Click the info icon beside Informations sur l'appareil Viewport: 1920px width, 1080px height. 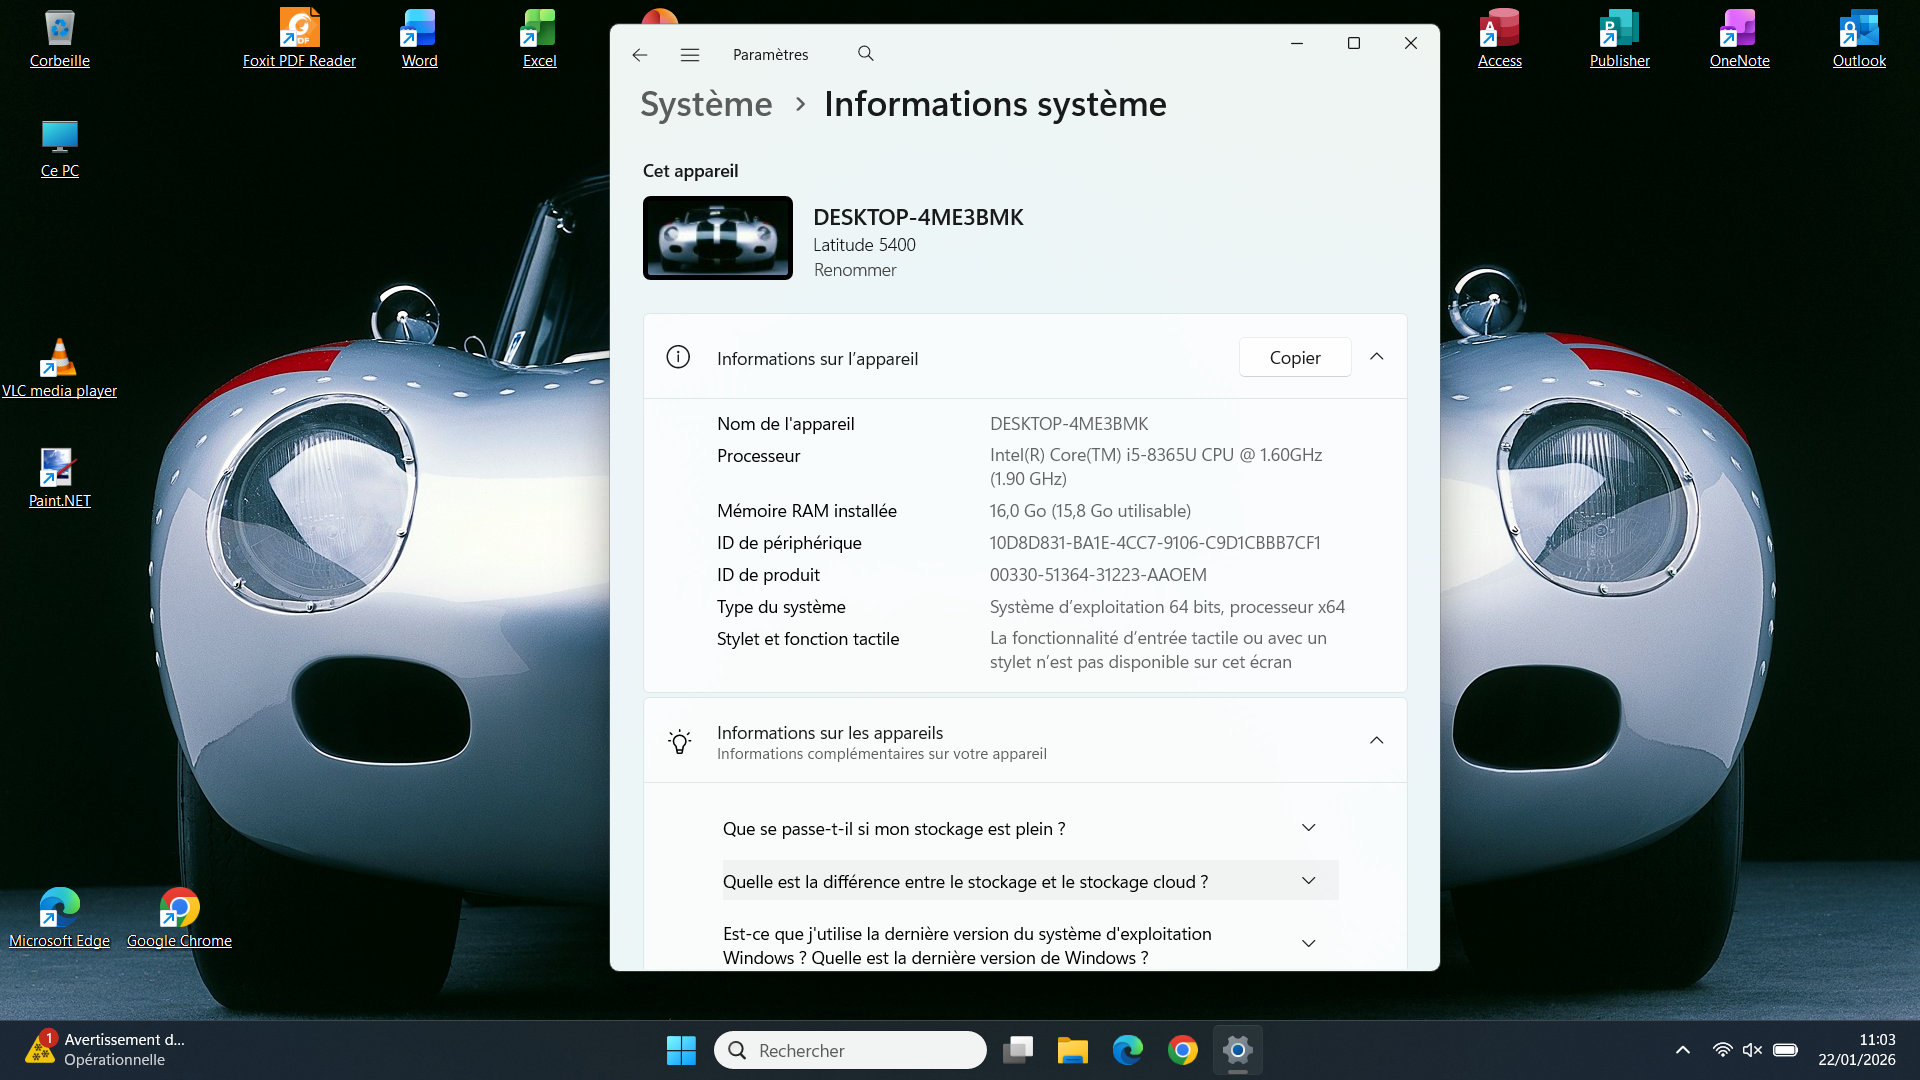[x=678, y=357]
